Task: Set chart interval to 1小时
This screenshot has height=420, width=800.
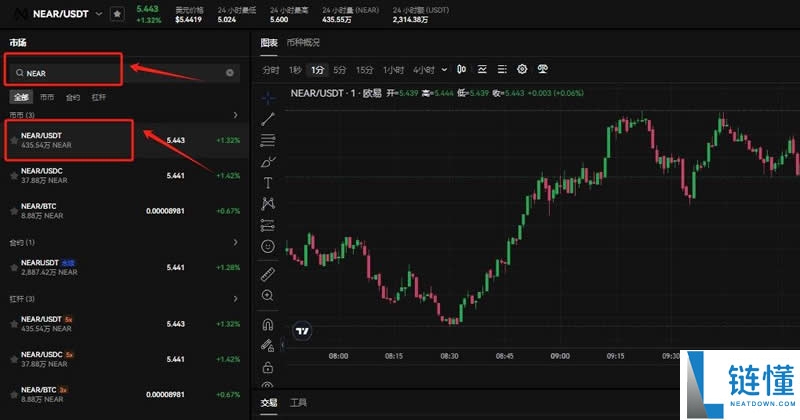Action: point(393,70)
